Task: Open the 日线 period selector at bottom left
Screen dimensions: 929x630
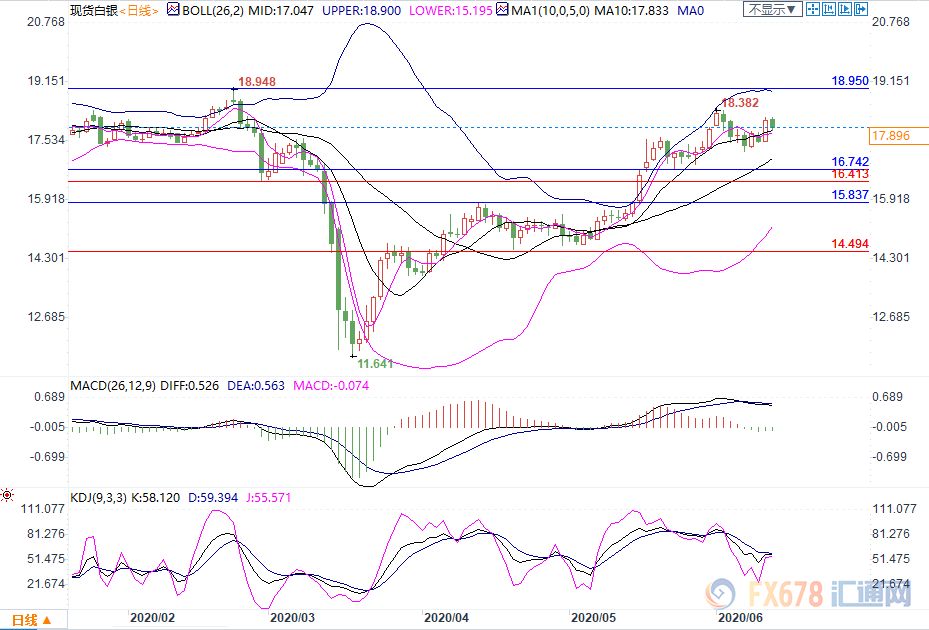Action: pos(33,620)
